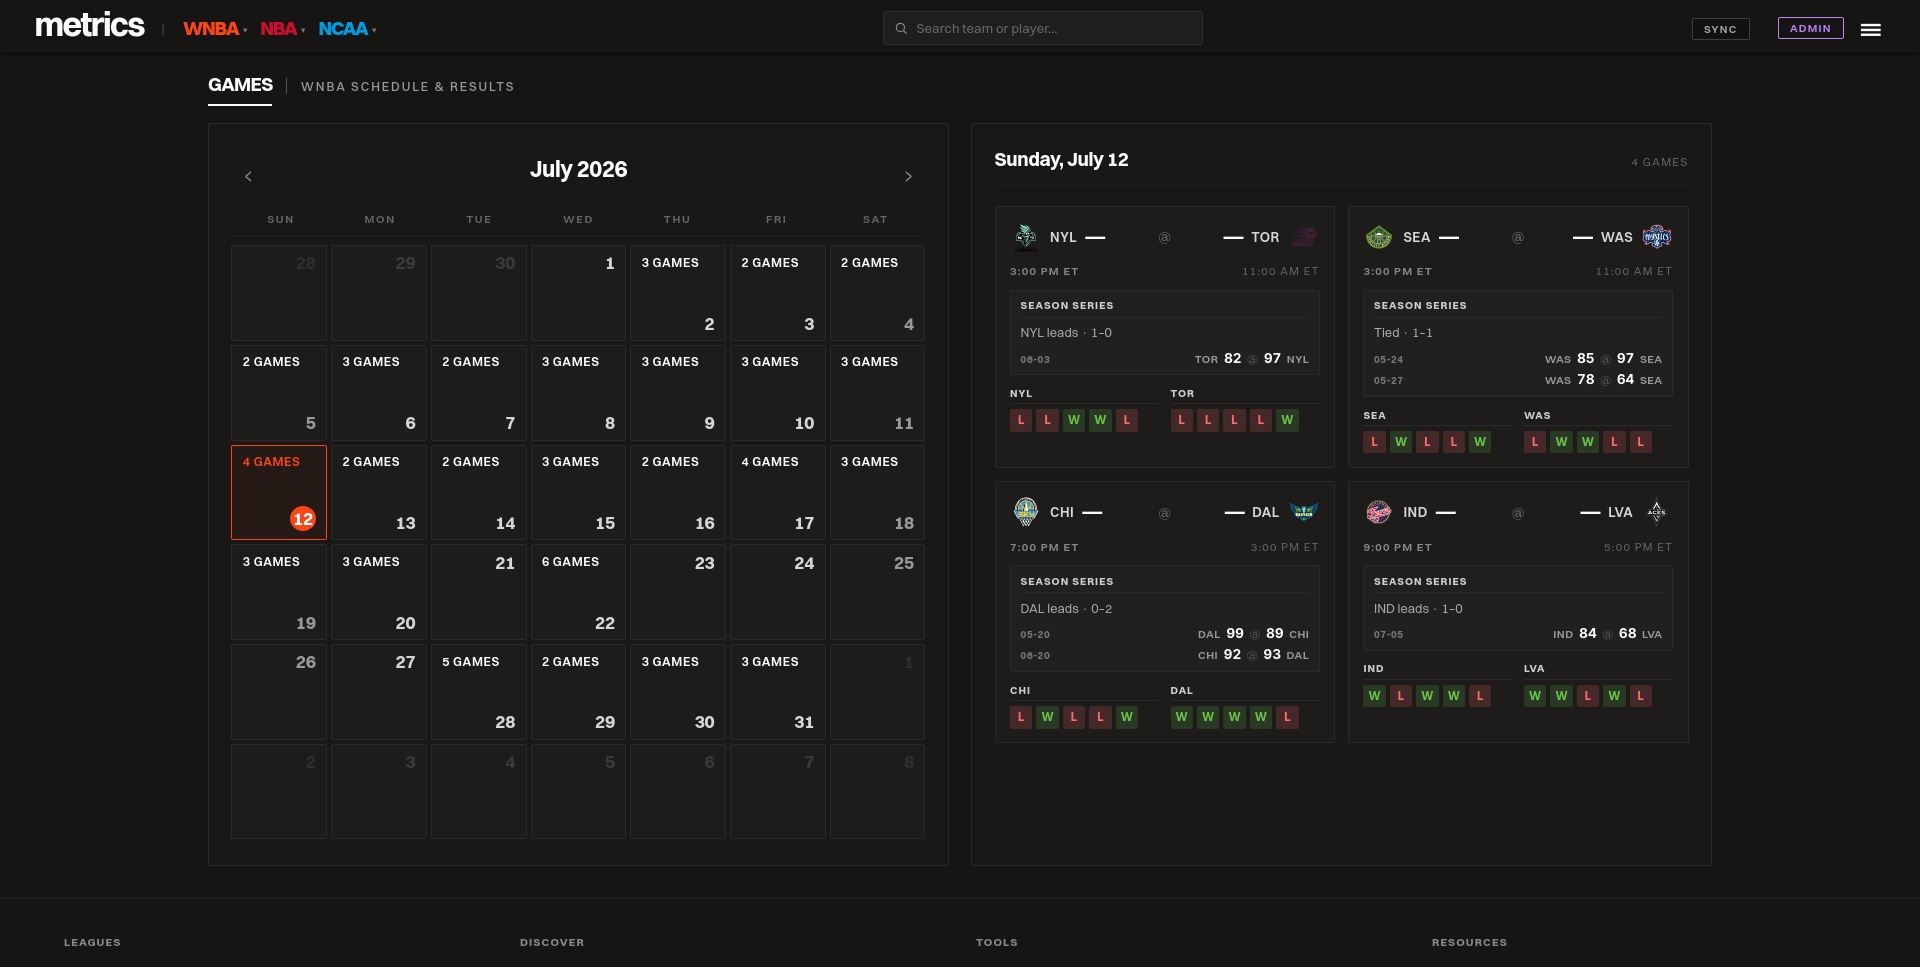Screen dimensions: 1920x967
Task: Click the 05-24 WAS 85 SEA 97 result
Action: pyautogui.click(x=1518, y=359)
